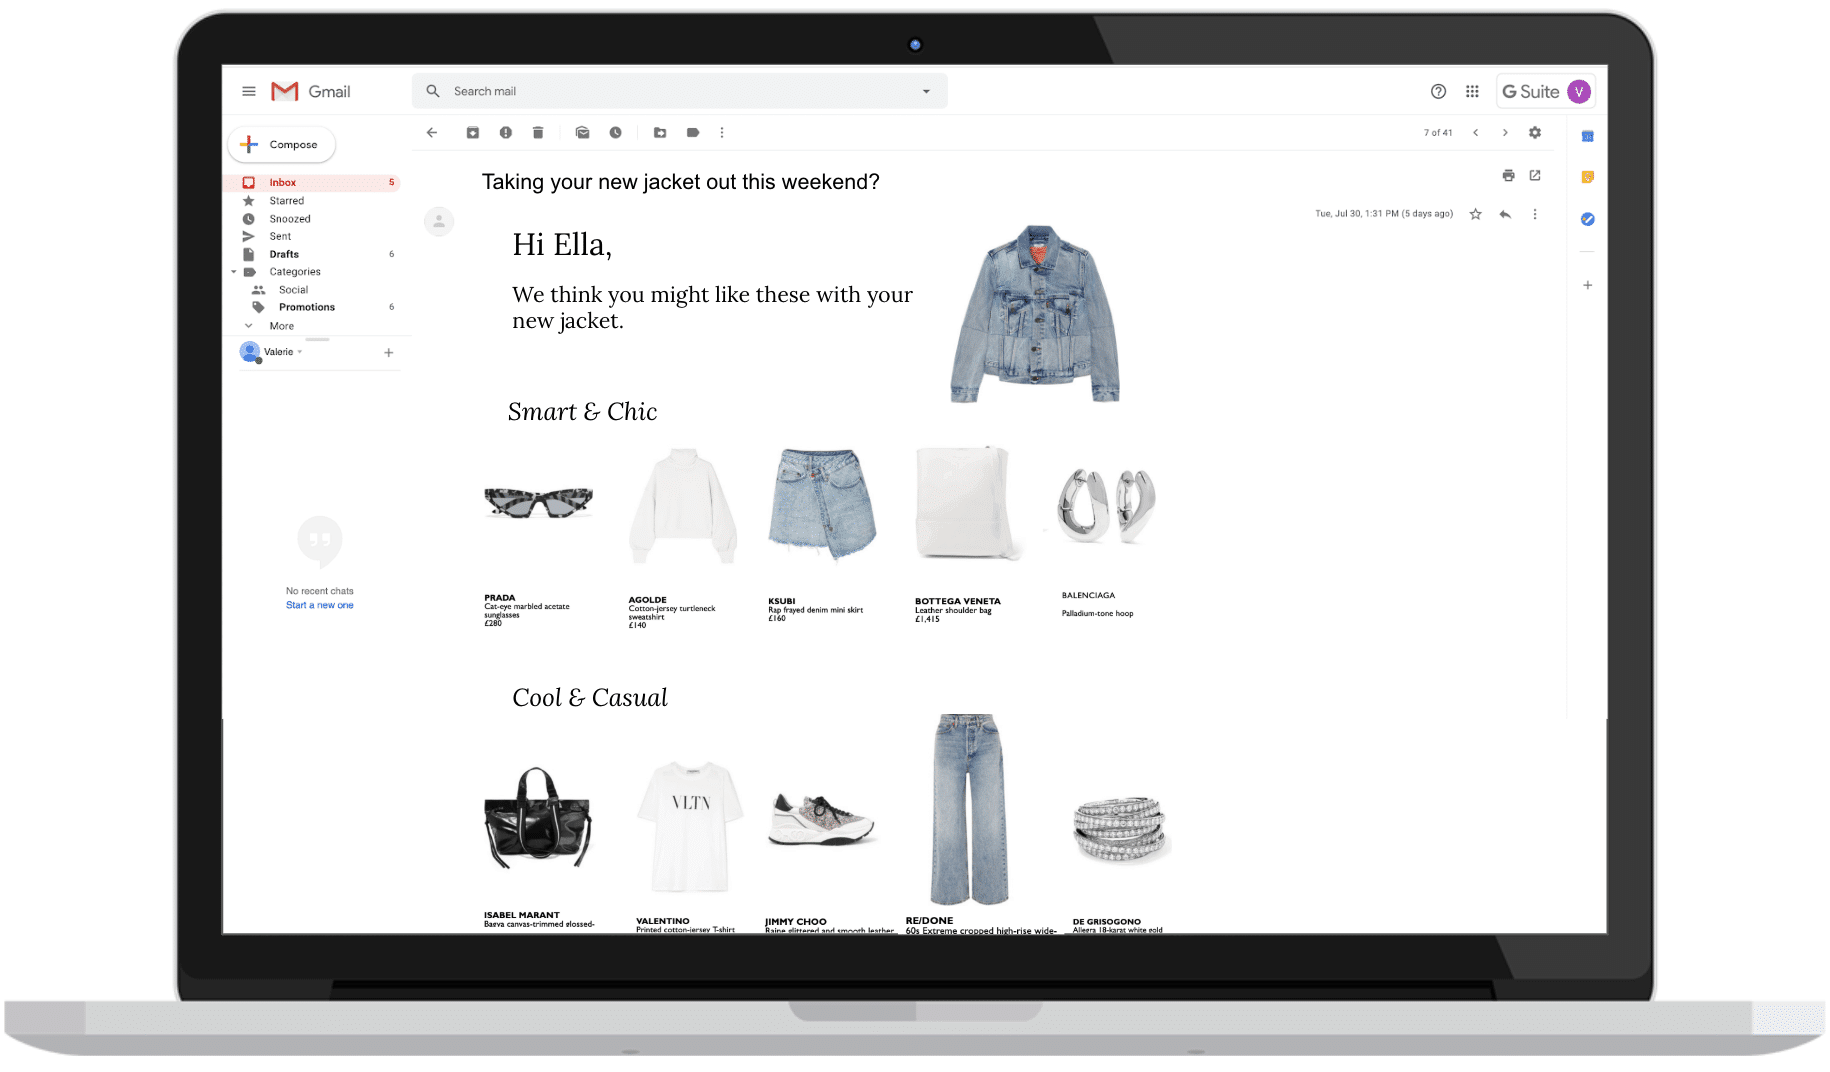Viewport: 1830px width, 1072px height.
Task: Go to newer email arrow
Action: click(x=1475, y=132)
